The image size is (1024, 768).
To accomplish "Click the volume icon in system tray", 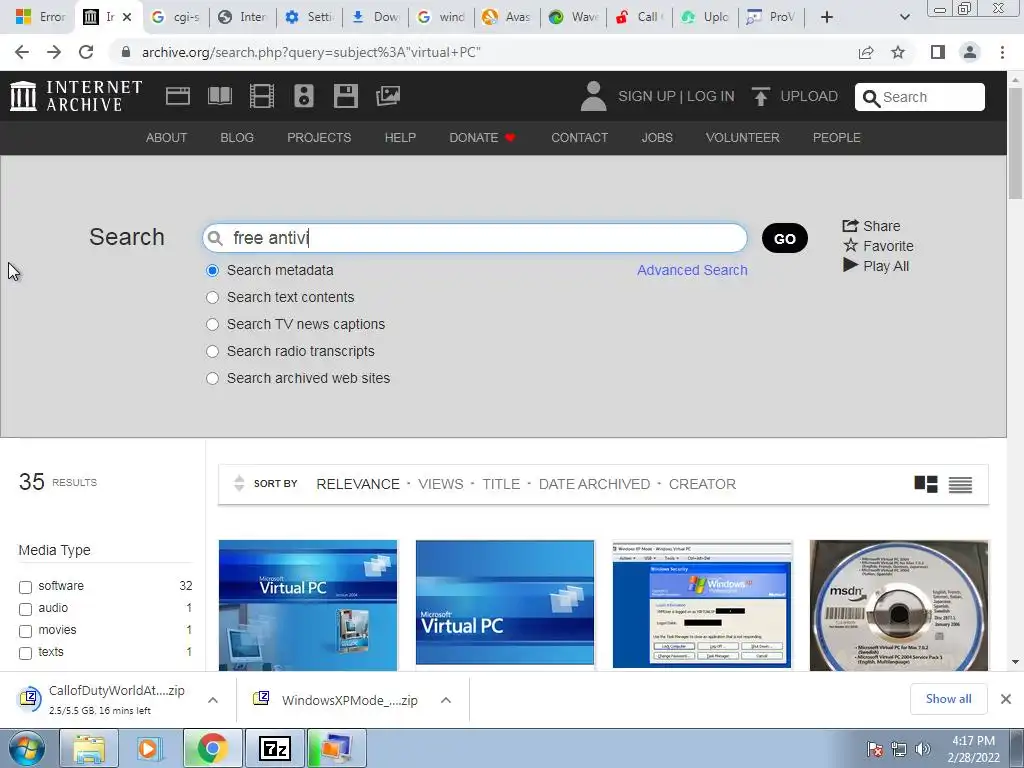I will tap(923, 749).
